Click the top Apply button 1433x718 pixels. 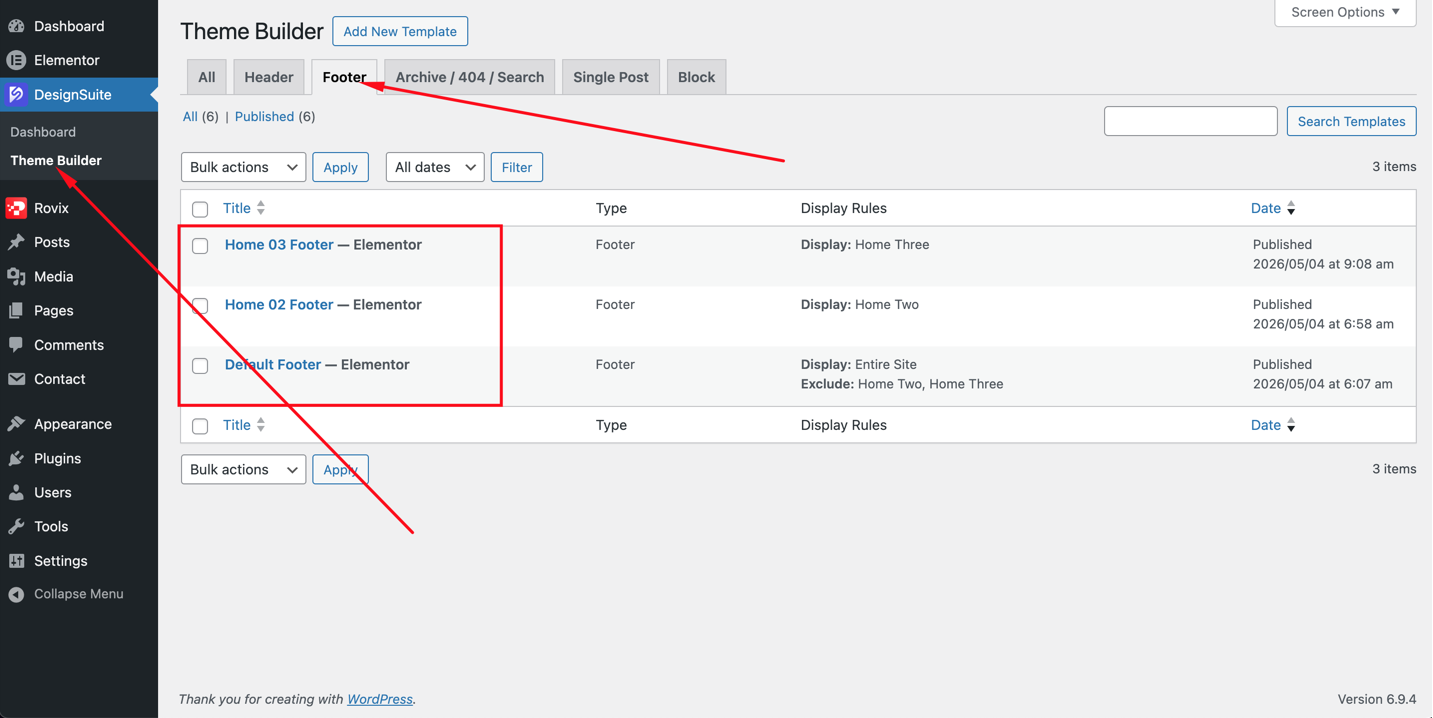340,167
